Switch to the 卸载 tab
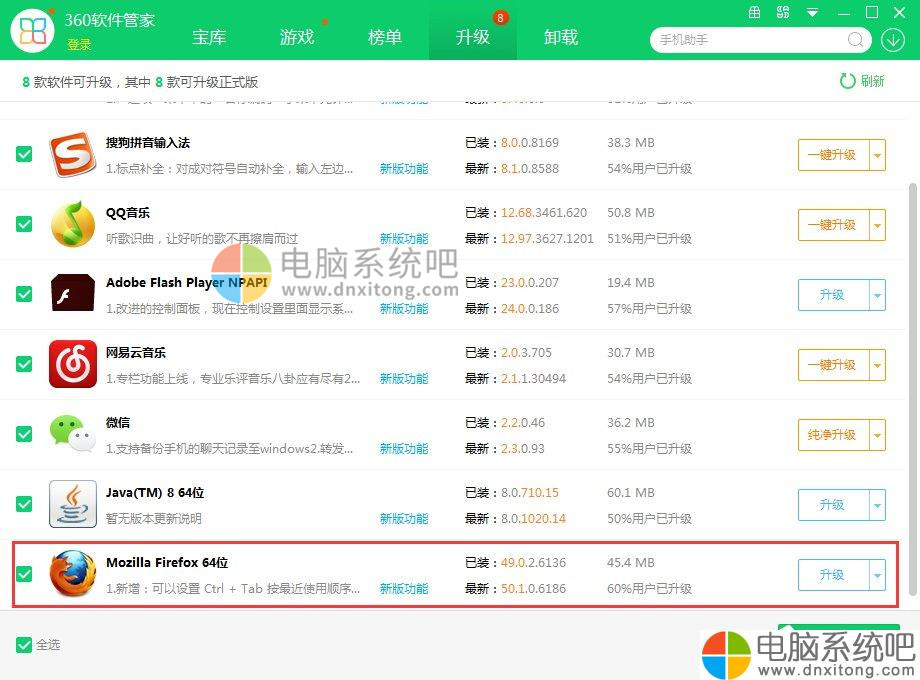Screen dimensions: 920x680 click(561, 37)
